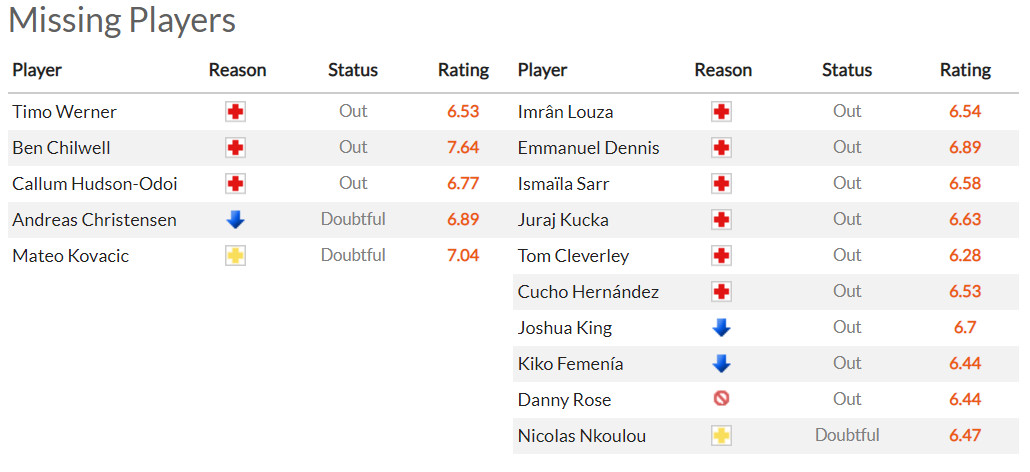Click Kiko Femenía's blue down arrow icon
Viewport: 1030px width, 472px height.
click(x=721, y=364)
